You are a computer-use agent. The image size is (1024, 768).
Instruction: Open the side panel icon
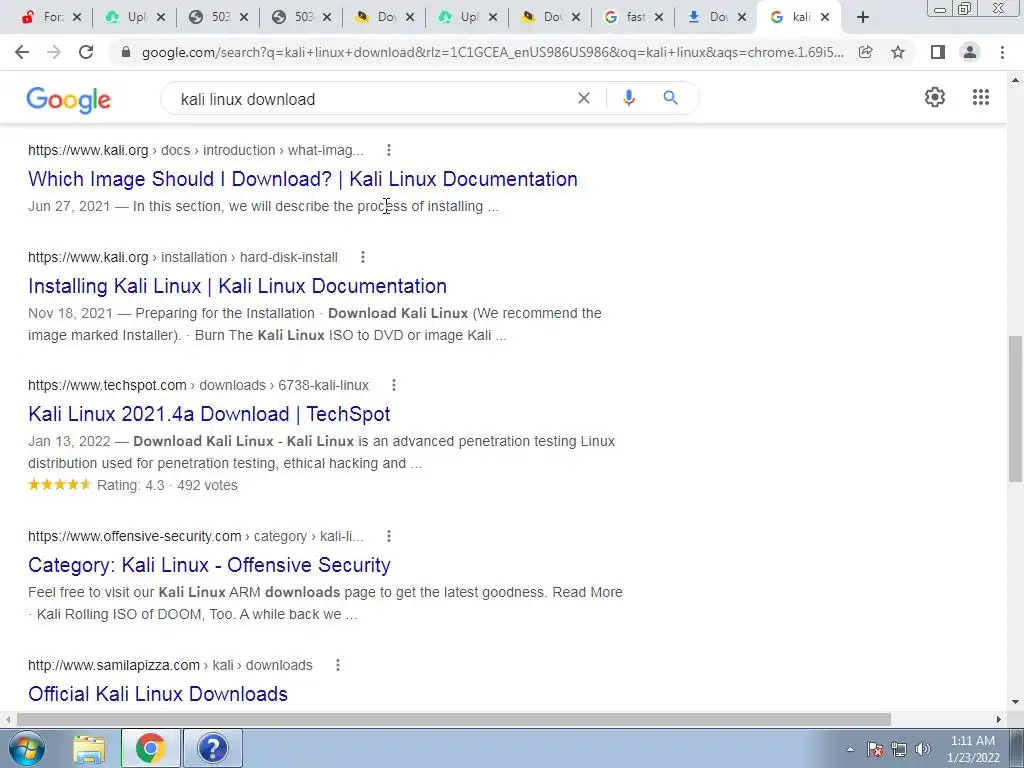click(938, 52)
